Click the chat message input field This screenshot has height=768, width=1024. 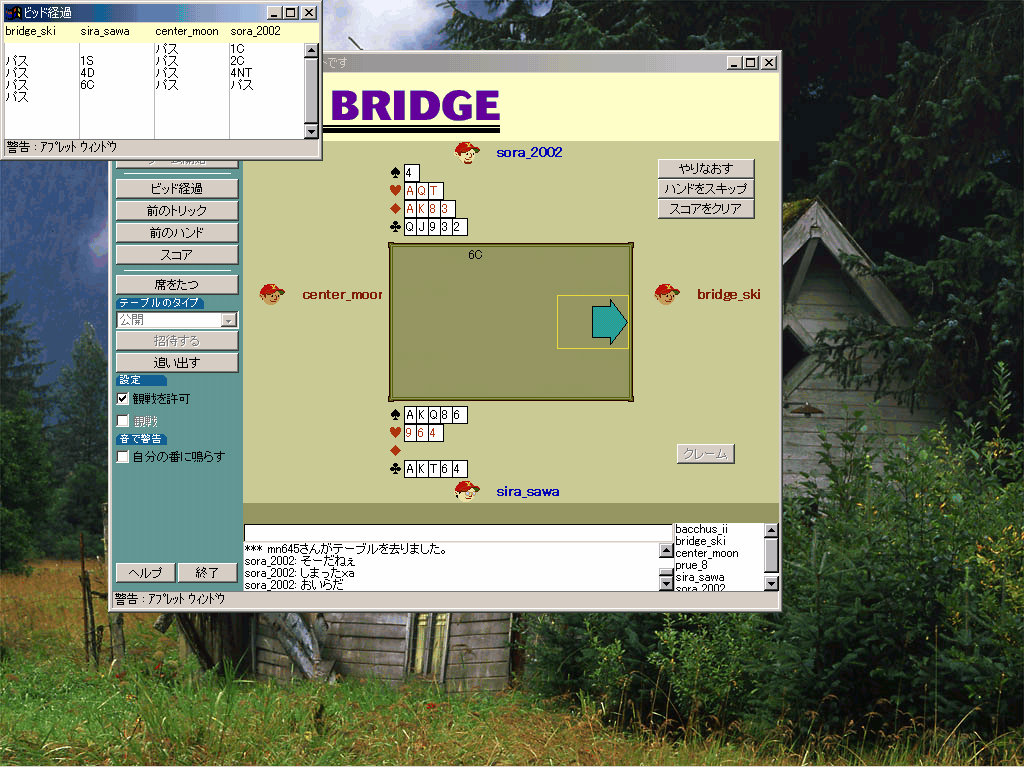tap(458, 532)
